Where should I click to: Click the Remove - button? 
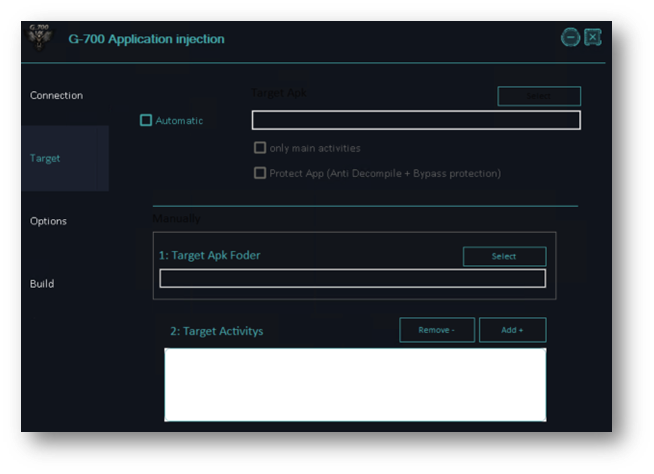[437, 330]
